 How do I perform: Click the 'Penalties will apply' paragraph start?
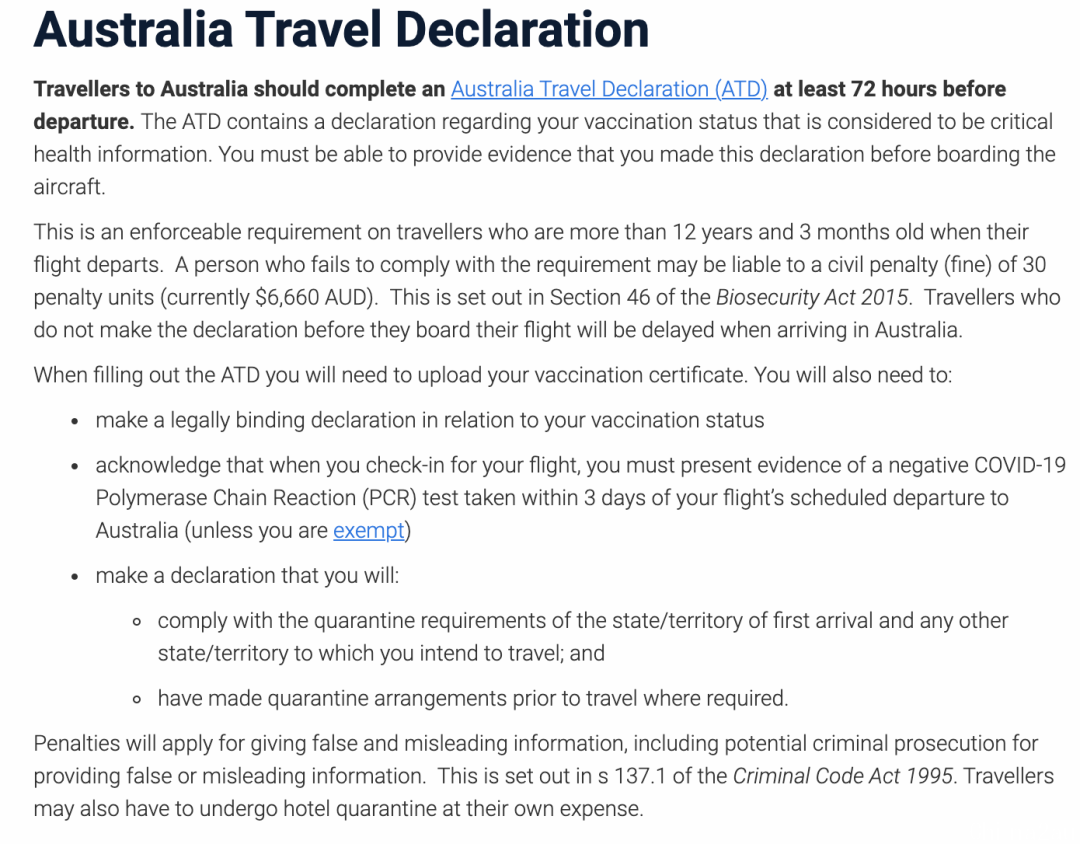[138, 743]
